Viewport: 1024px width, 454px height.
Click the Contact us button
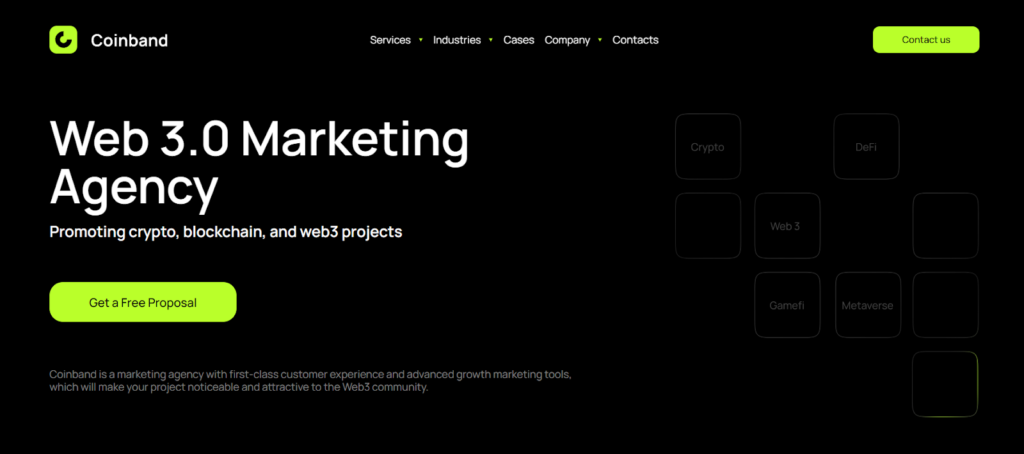(926, 40)
